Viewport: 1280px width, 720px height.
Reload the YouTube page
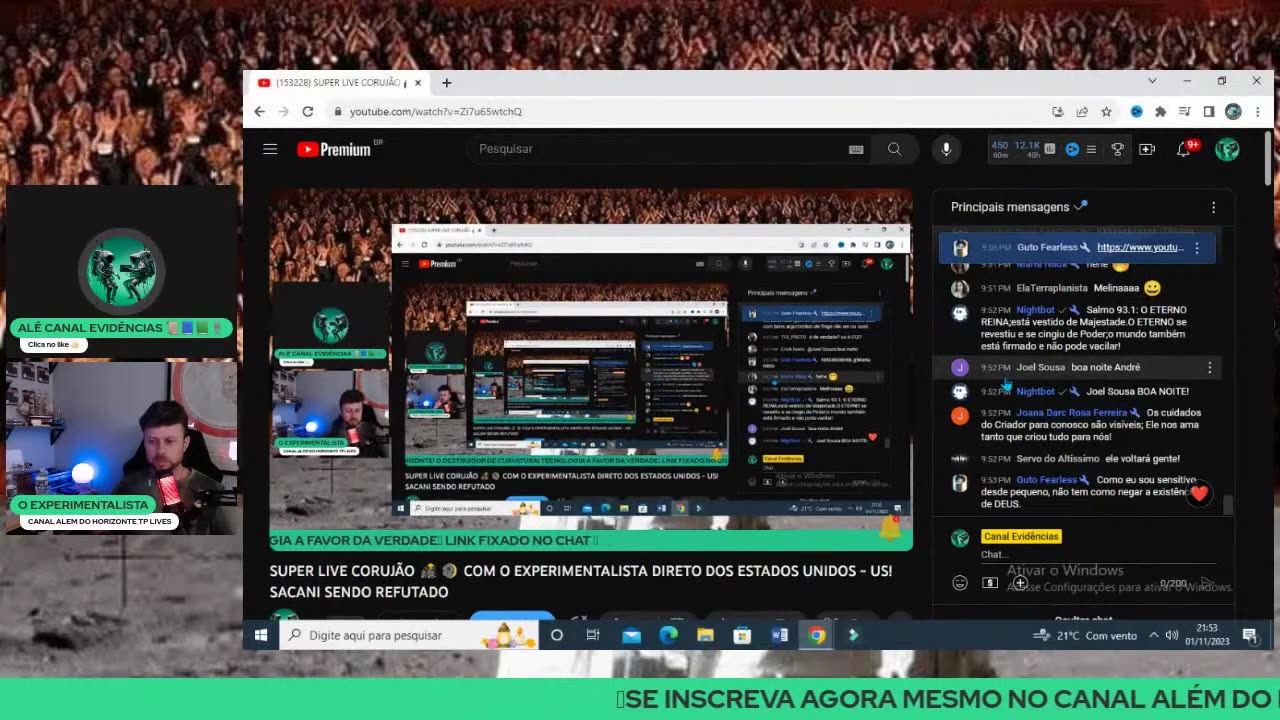(x=308, y=112)
